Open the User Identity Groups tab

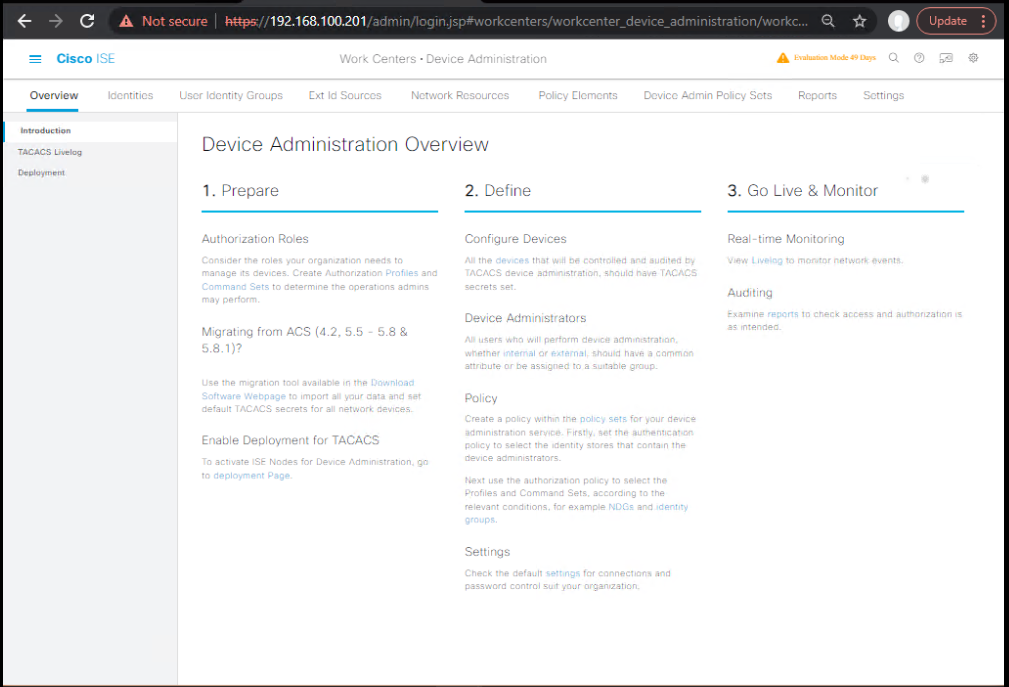[231, 95]
